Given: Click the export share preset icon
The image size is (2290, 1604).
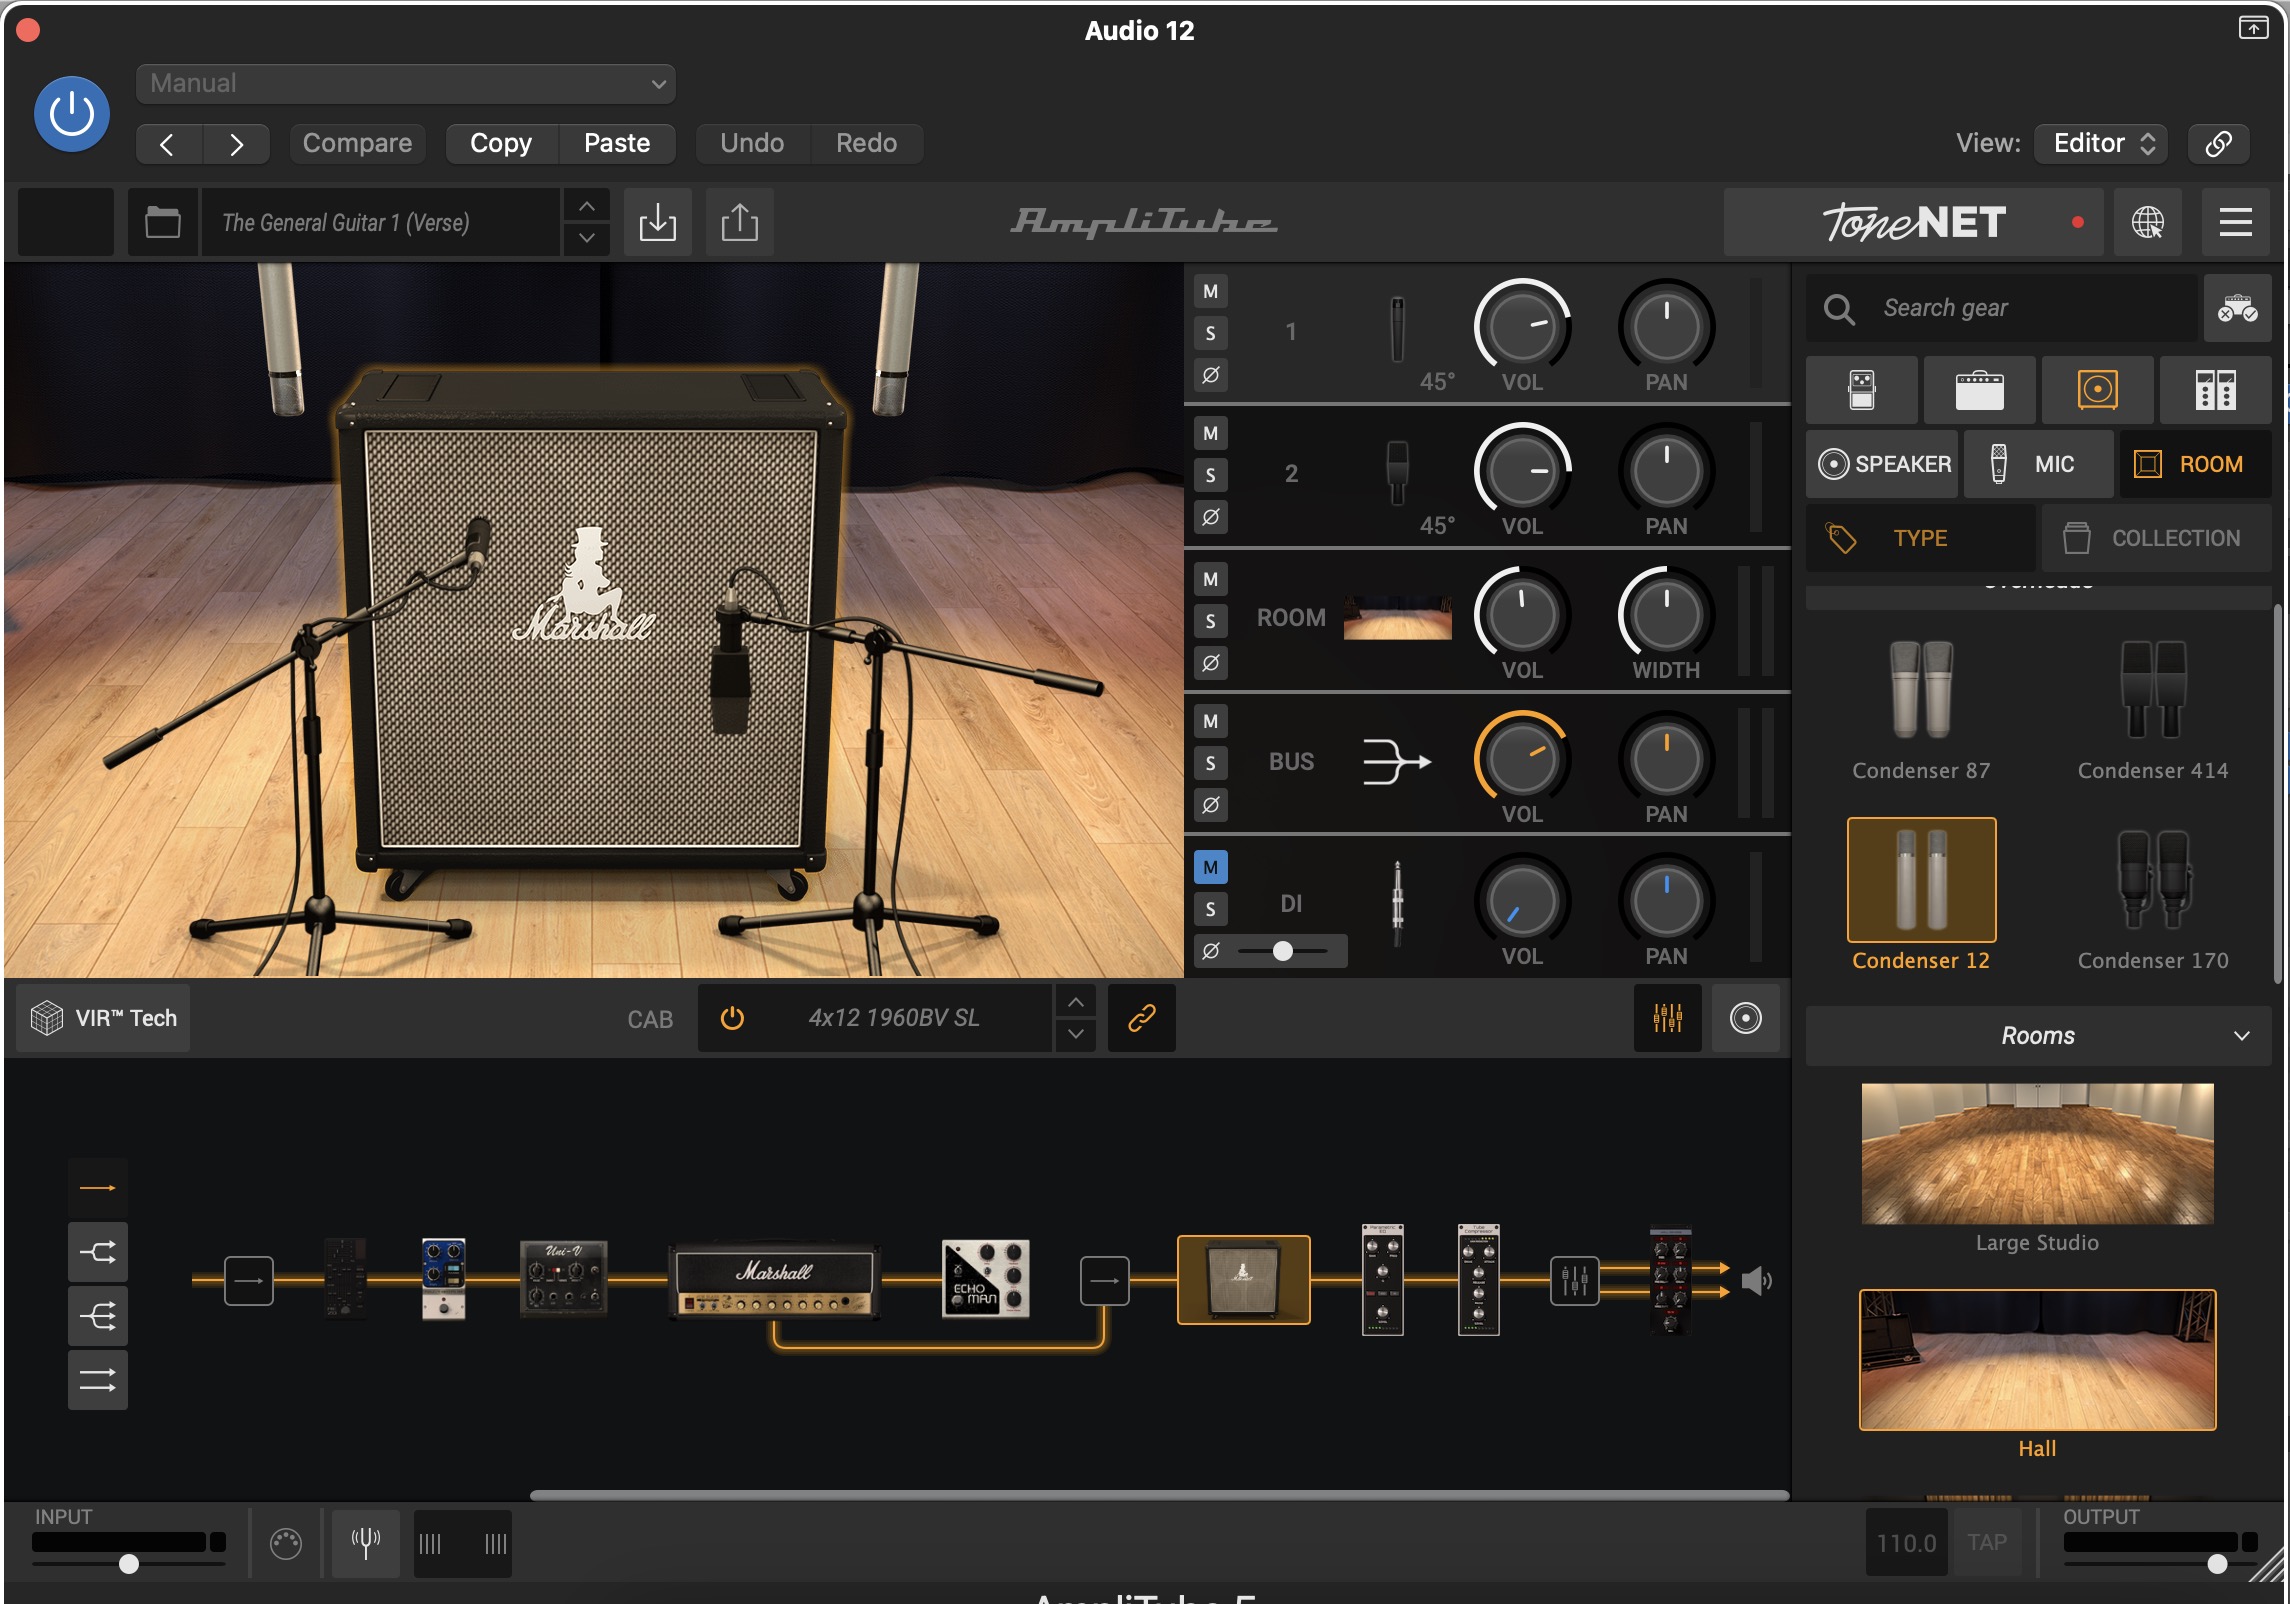Looking at the screenshot, I should click(739, 222).
